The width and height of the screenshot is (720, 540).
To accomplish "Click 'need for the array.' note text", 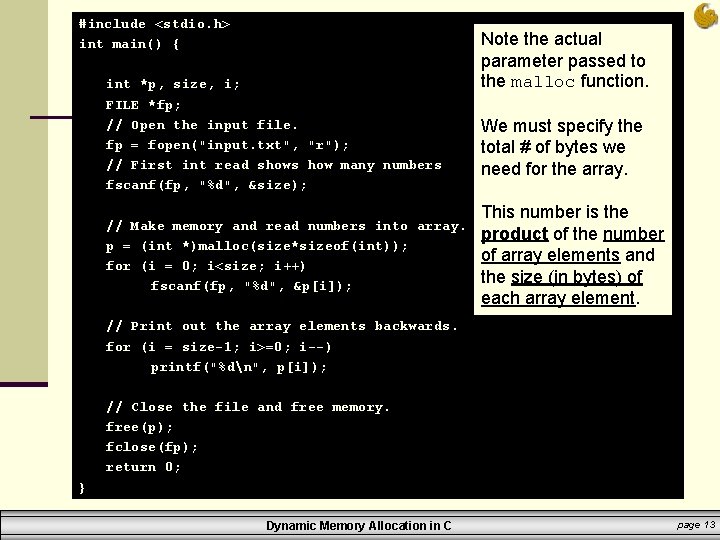I will 554,169.
